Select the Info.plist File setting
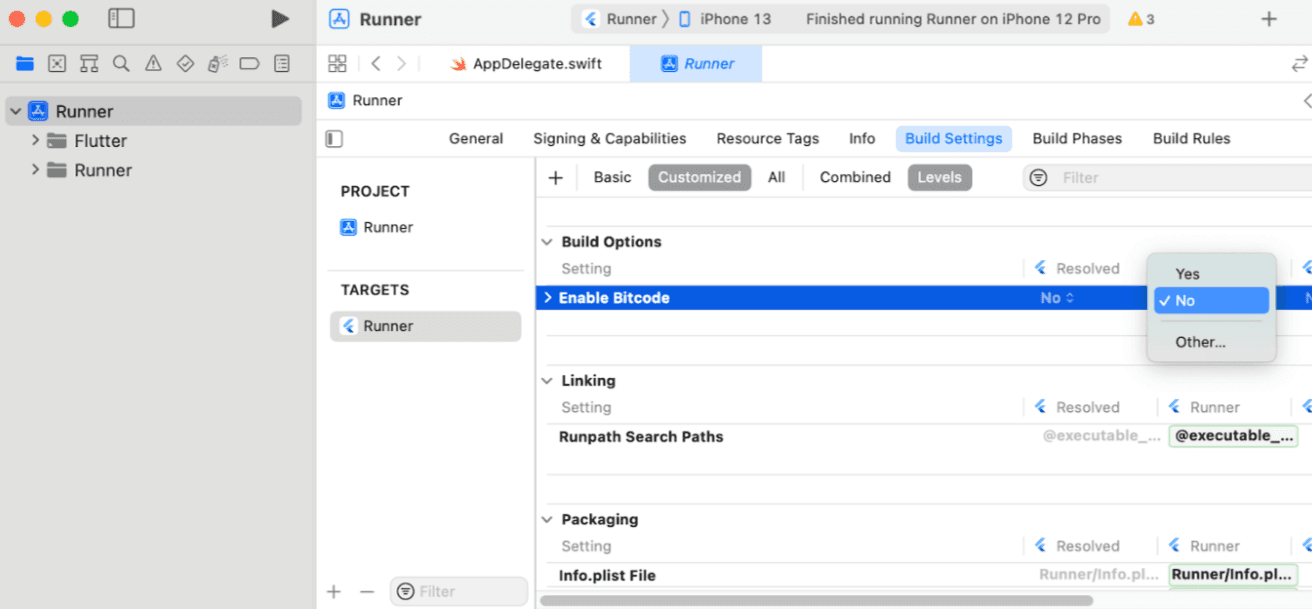This screenshot has width=1312, height=609. (607, 576)
